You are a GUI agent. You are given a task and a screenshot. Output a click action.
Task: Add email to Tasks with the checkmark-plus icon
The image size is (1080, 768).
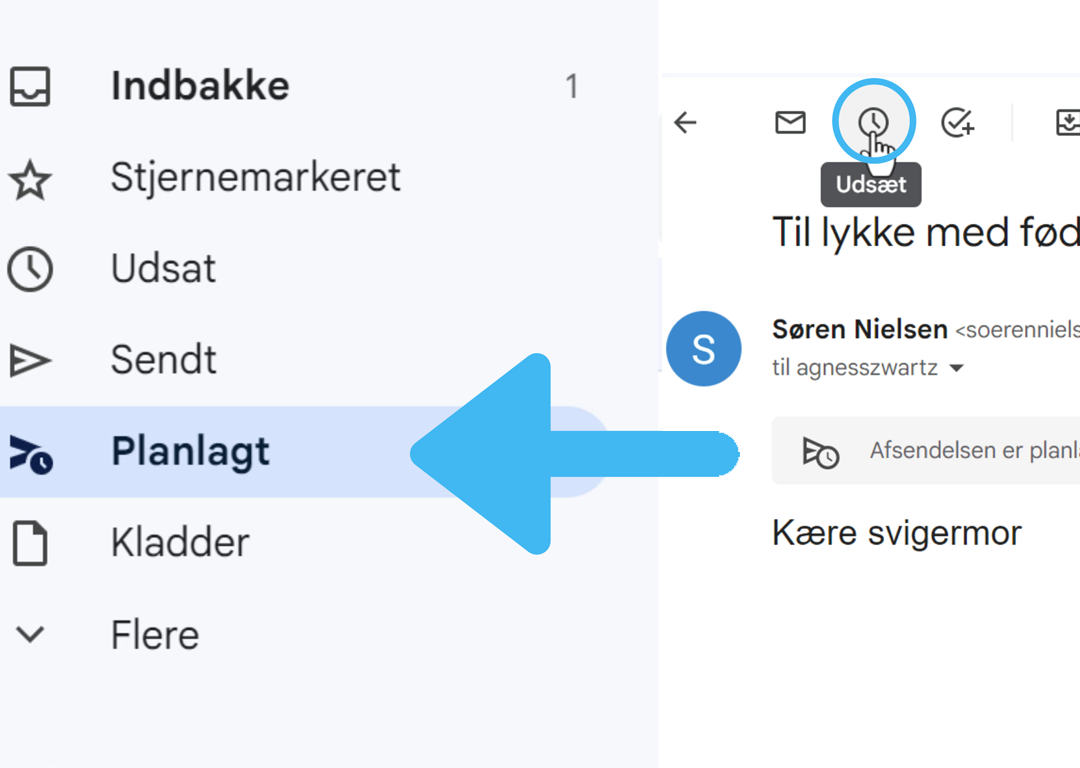click(957, 123)
